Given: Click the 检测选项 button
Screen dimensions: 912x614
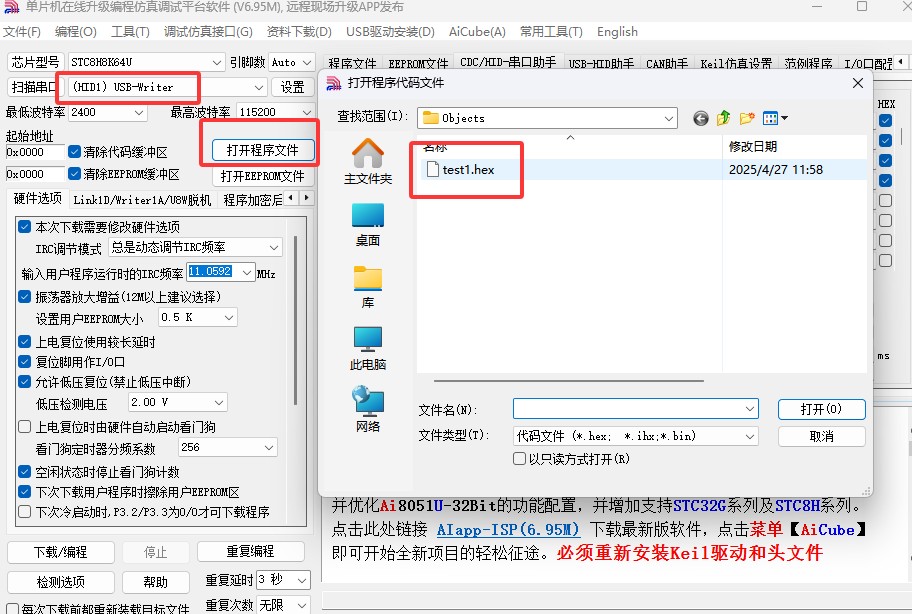Looking at the screenshot, I should (60, 582).
